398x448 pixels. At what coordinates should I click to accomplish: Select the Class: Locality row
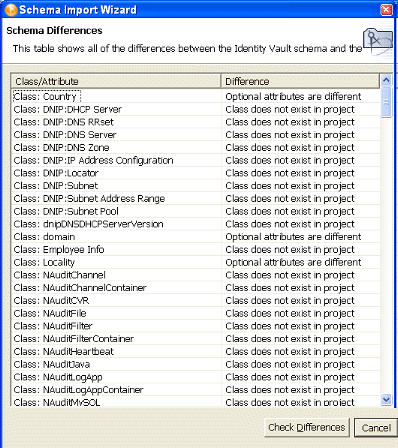[196, 262]
